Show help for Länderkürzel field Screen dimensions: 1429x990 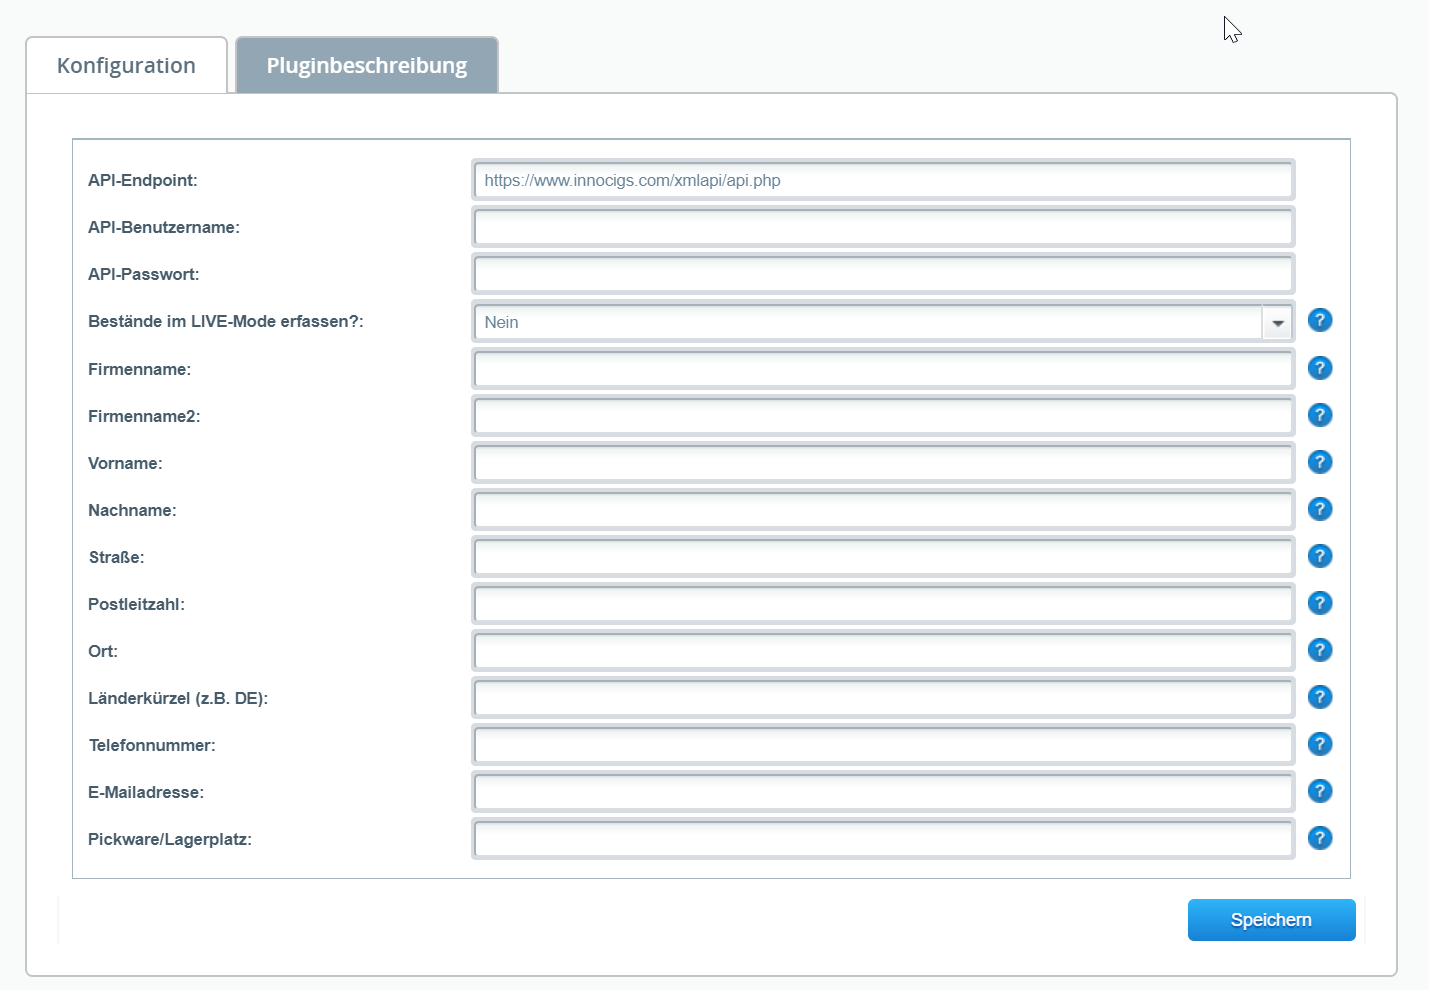click(x=1320, y=697)
